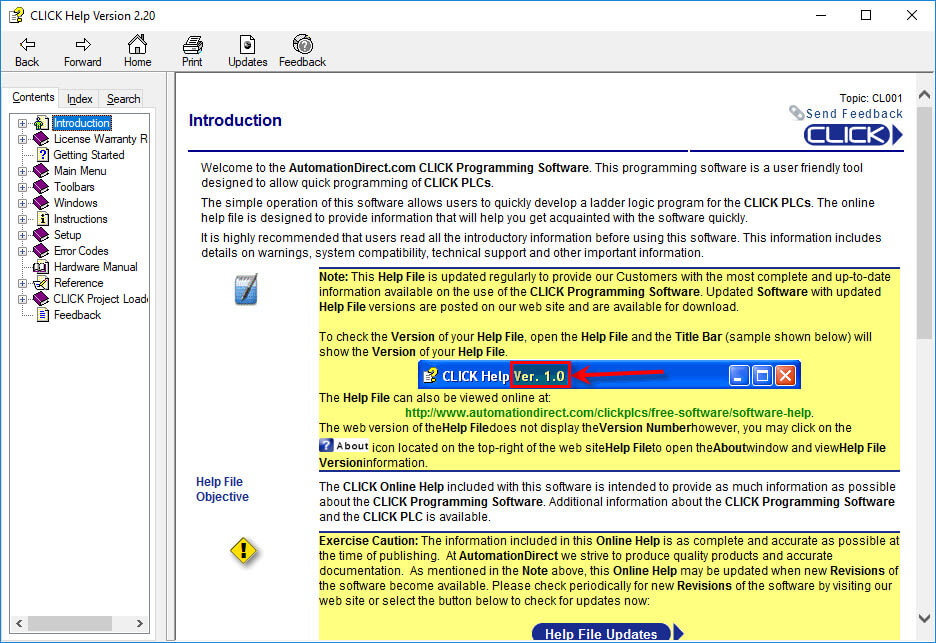Image resolution: width=936 pixels, height=643 pixels.
Task: Click the Toolbars book icon
Action: 41,187
